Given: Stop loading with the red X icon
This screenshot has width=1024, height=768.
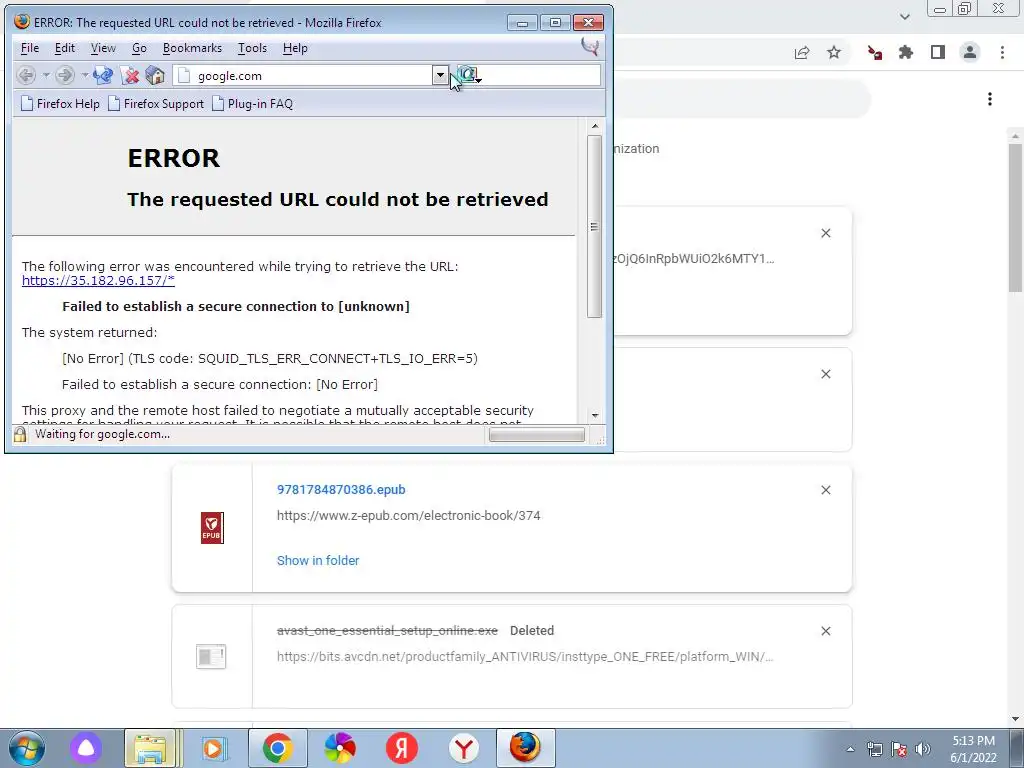Looking at the screenshot, I should click(130, 75).
